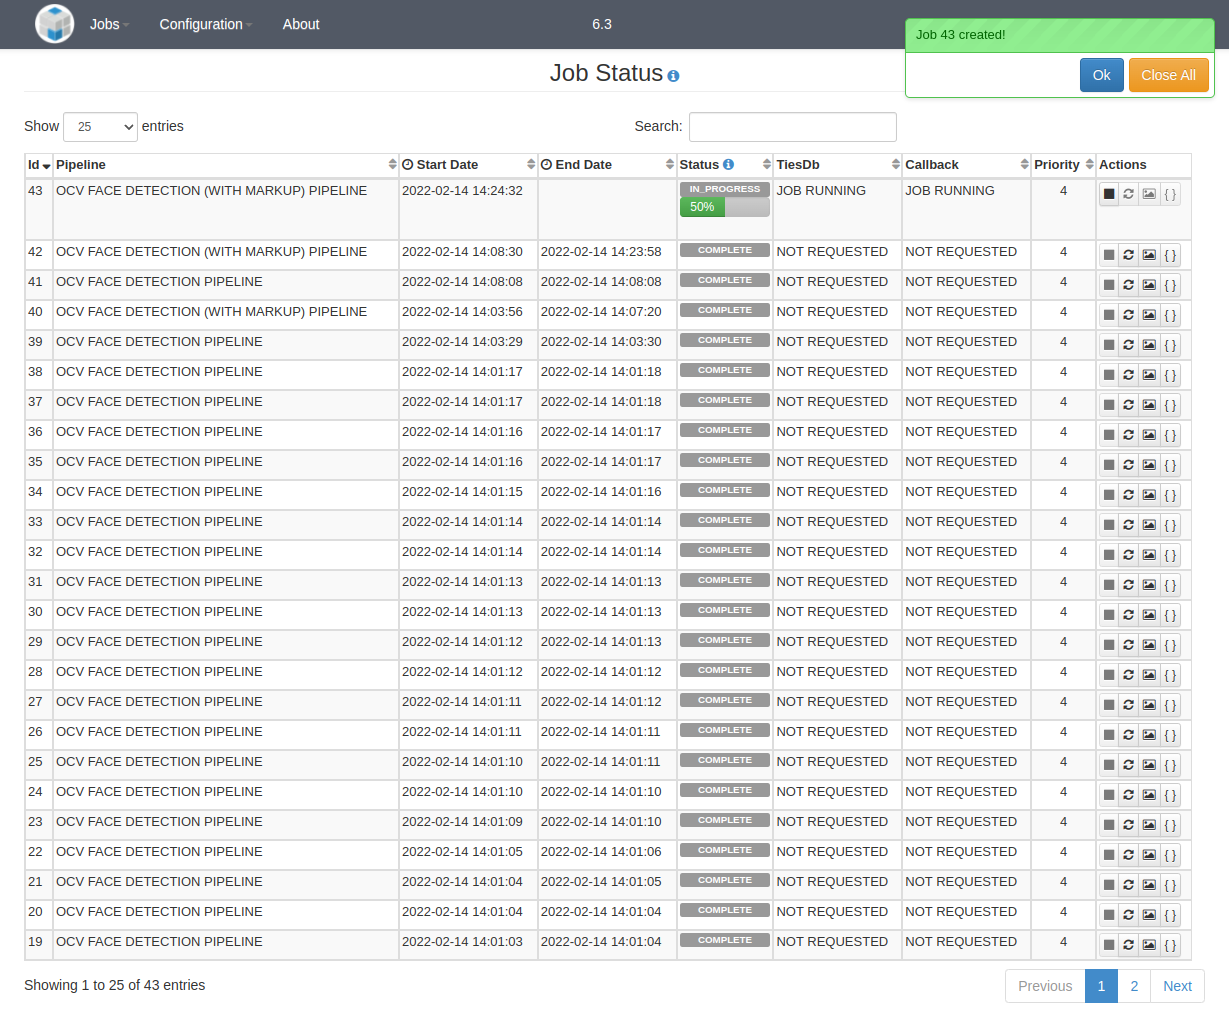The image size is (1229, 1030).
Task: Open JSON output for job 37
Action: pyautogui.click(x=1170, y=405)
